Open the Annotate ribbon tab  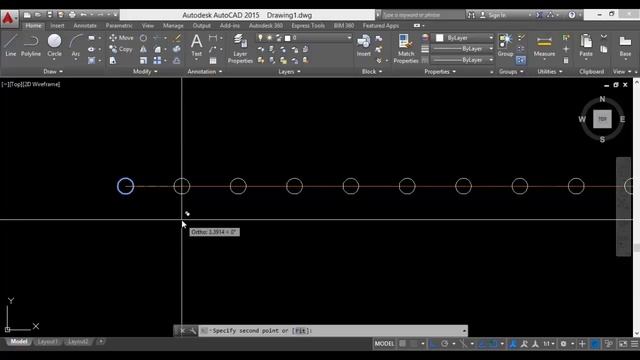point(85,26)
